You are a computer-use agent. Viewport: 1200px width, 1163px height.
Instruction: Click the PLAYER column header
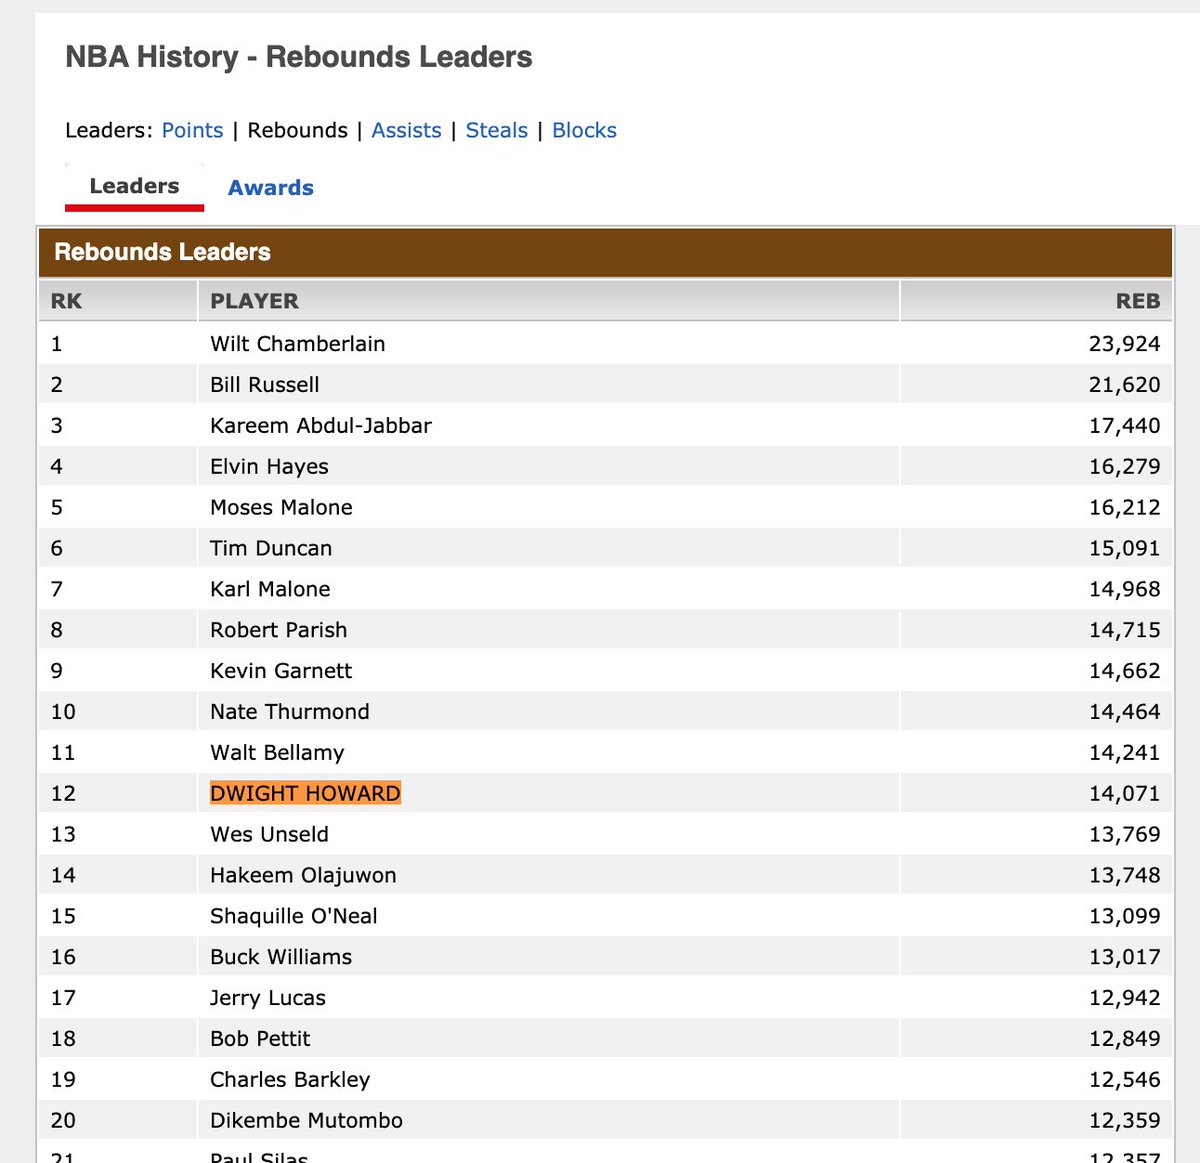click(x=254, y=301)
